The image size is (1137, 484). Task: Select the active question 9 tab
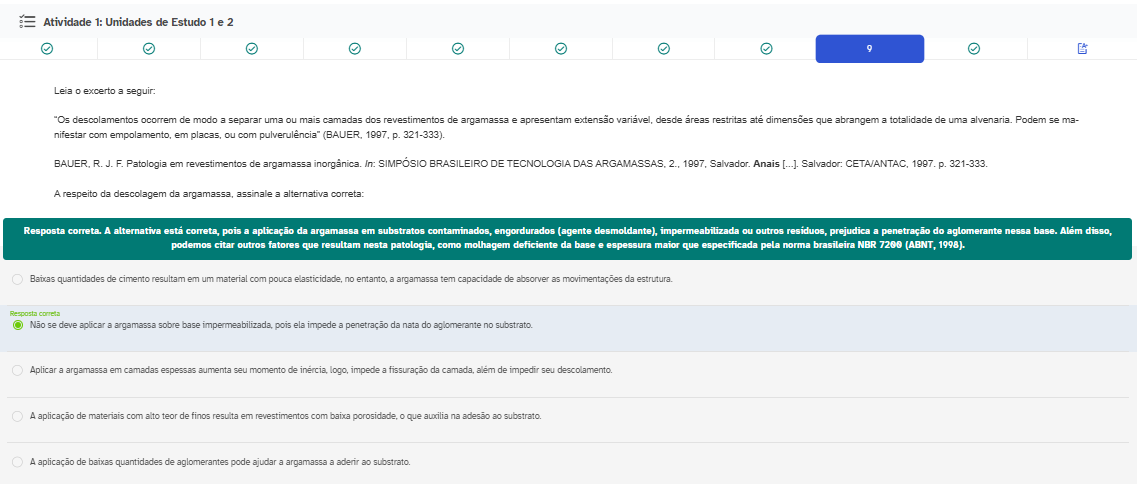pyautogui.click(x=869, y=48)
